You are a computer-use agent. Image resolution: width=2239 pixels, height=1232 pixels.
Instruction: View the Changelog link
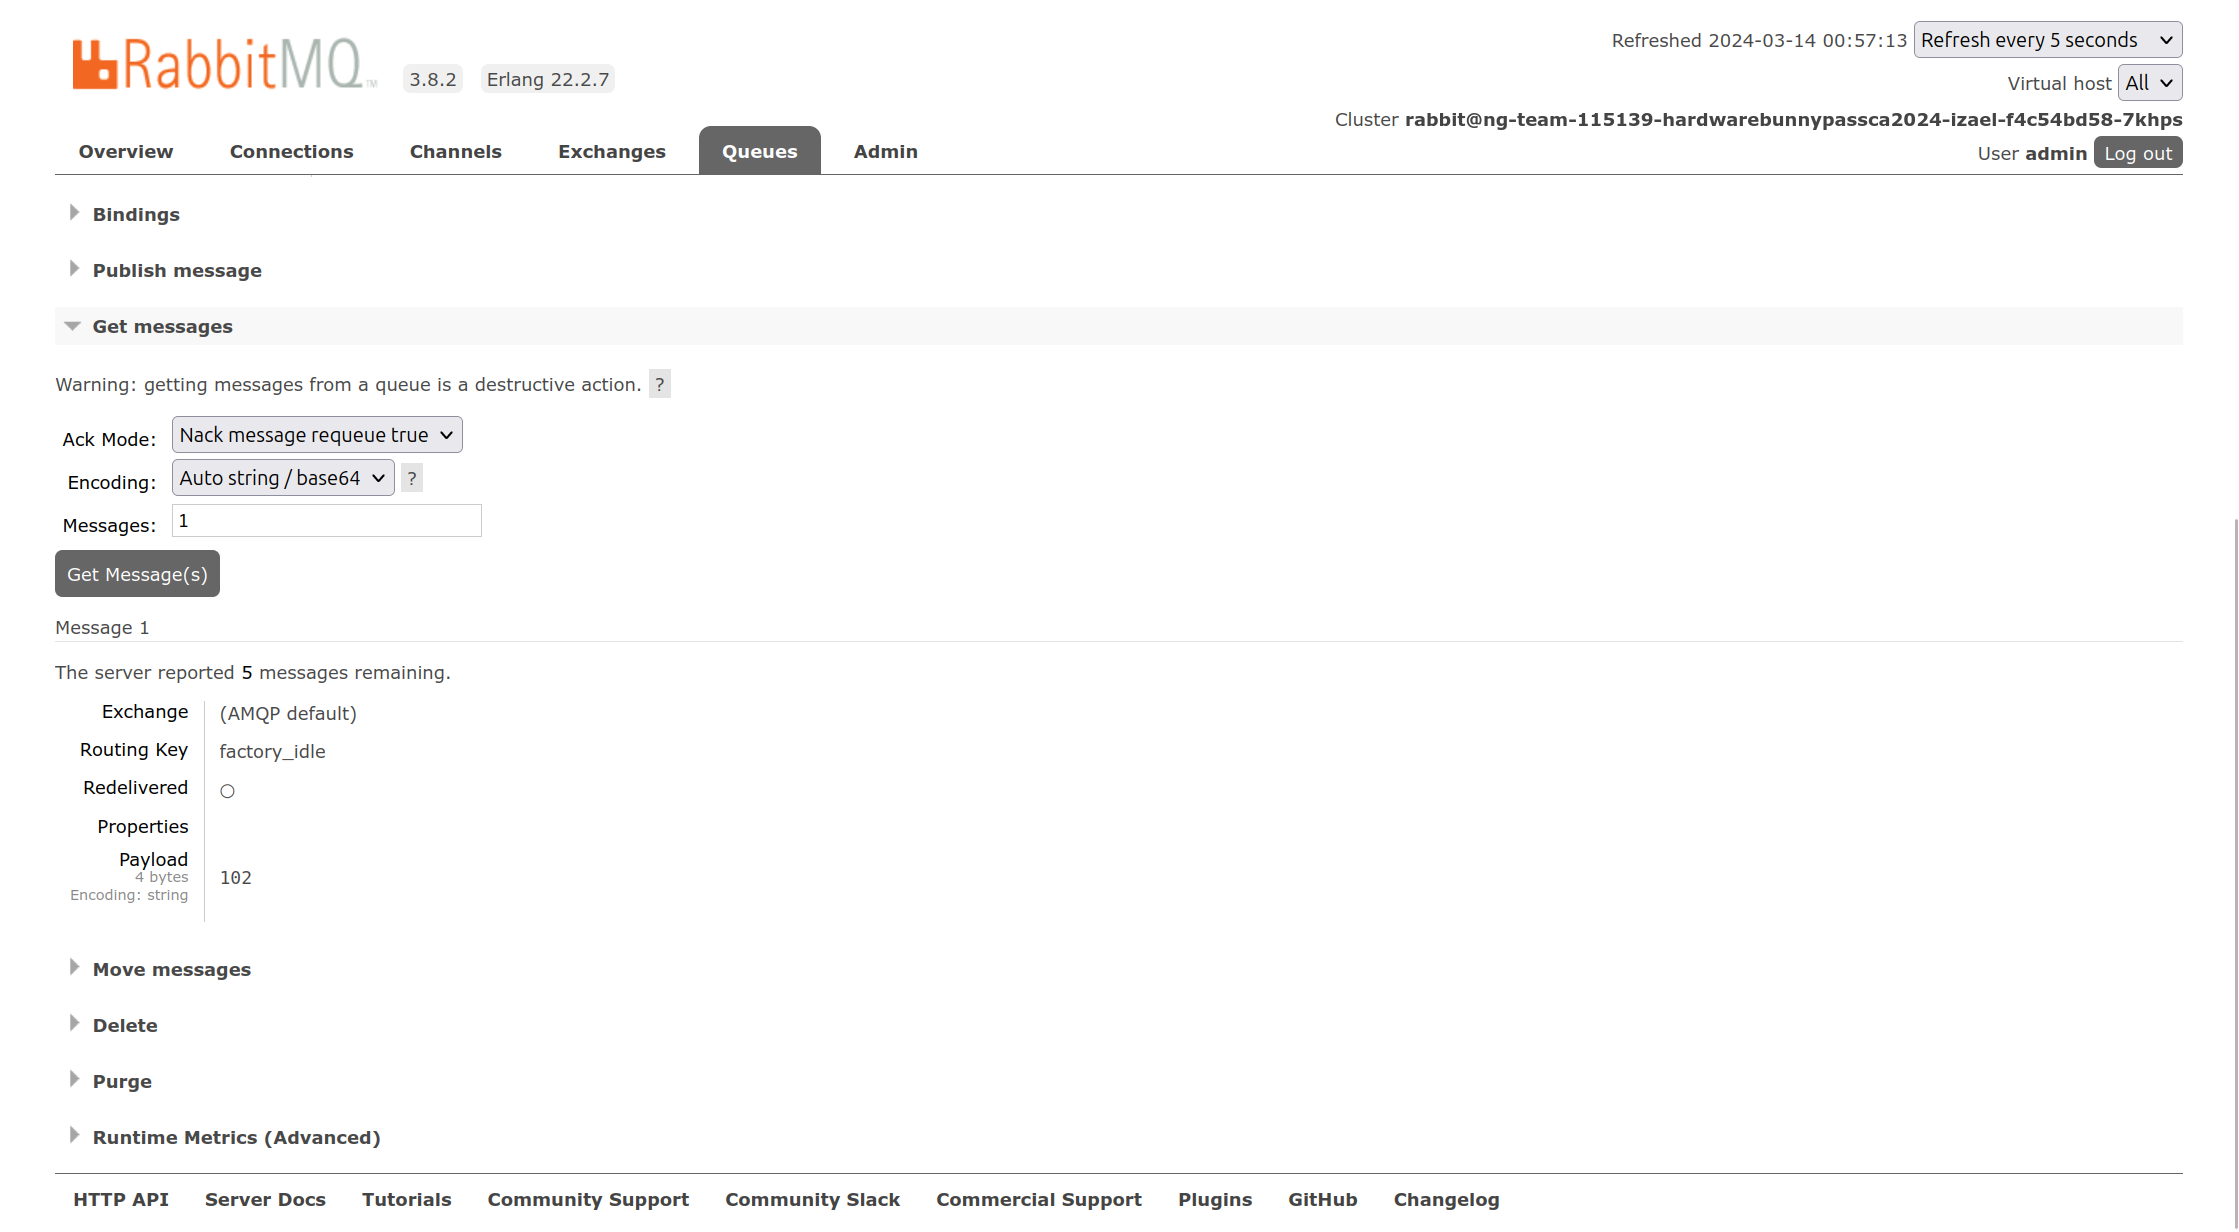(x=1447, y=1199)
